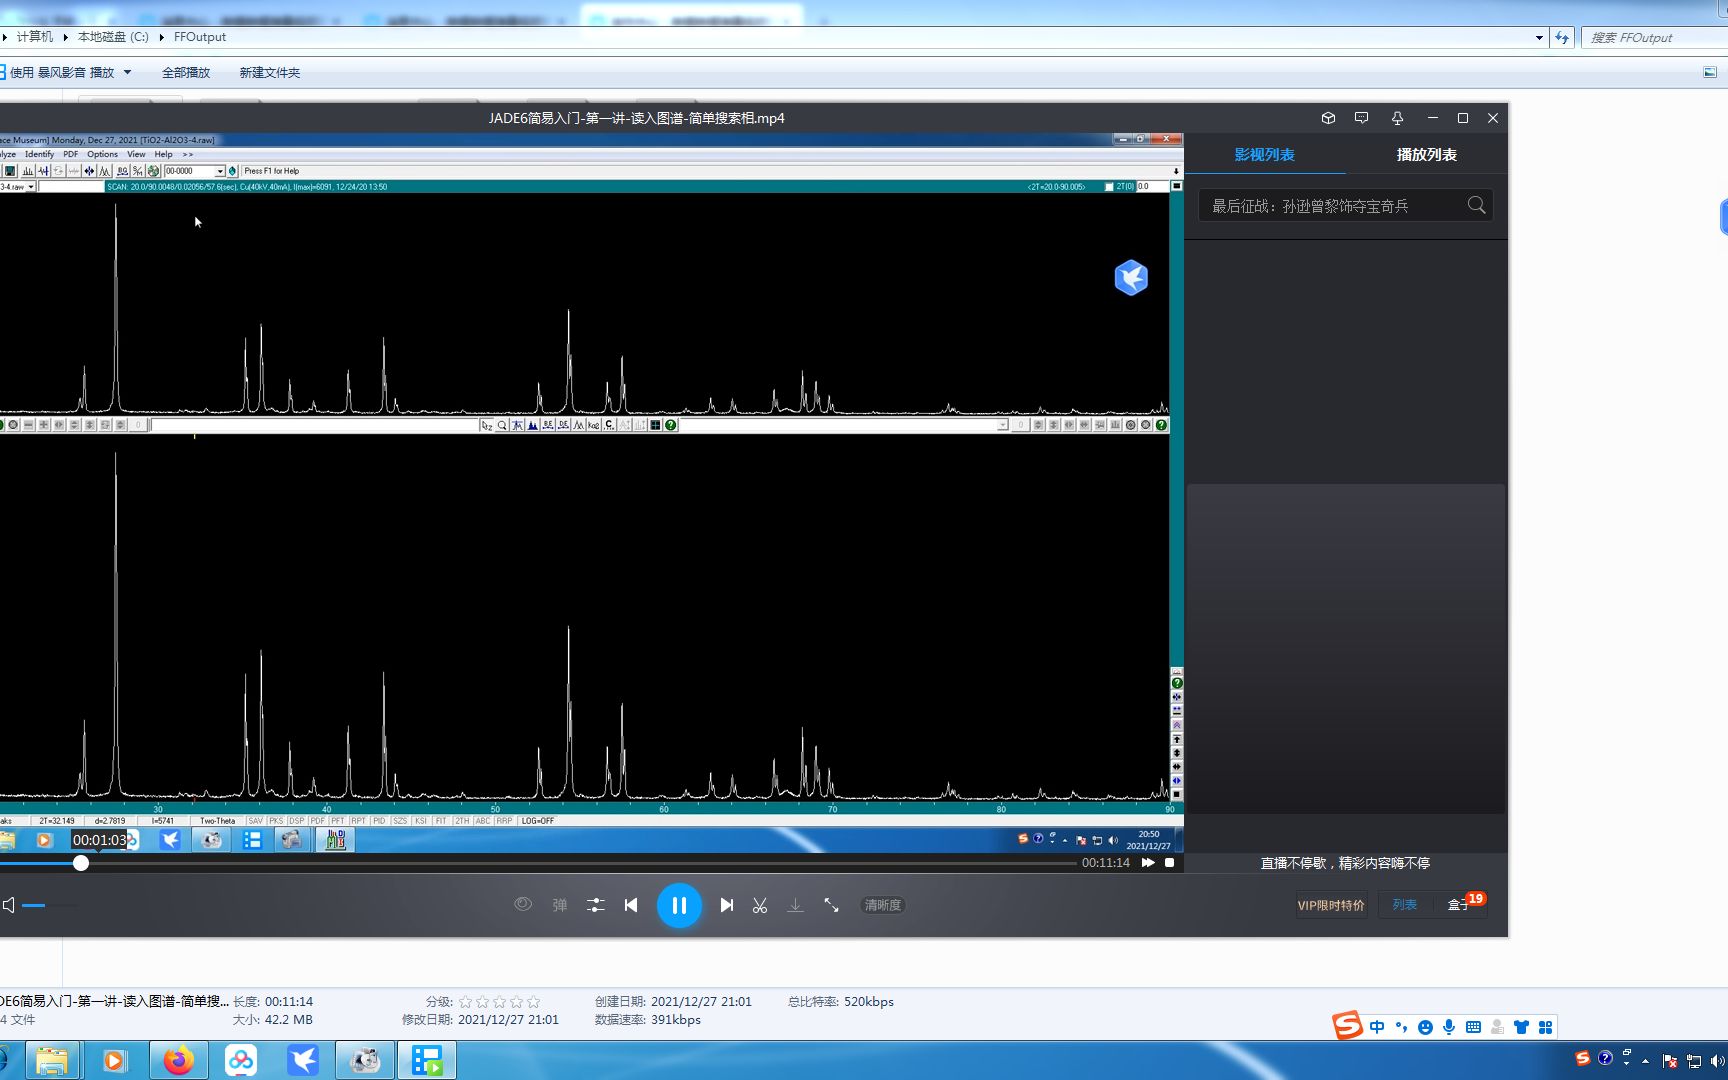Toggle the 列表 panel button

[x=1405, y=905]
